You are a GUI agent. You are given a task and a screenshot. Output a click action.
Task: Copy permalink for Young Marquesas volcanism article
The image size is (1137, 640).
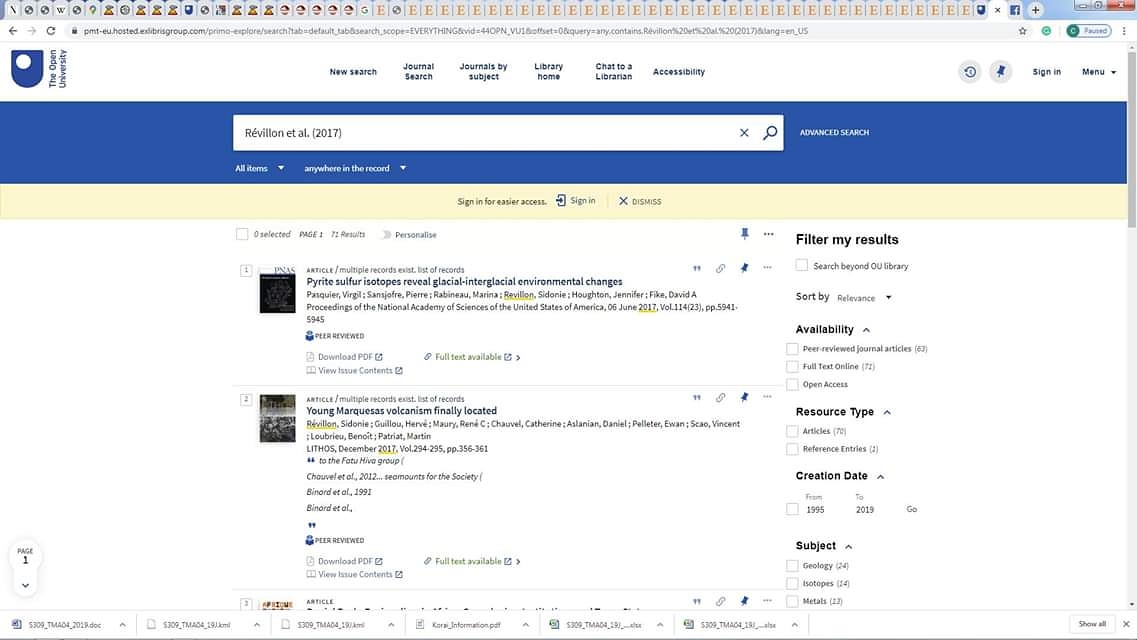click(x=720, y=397)
